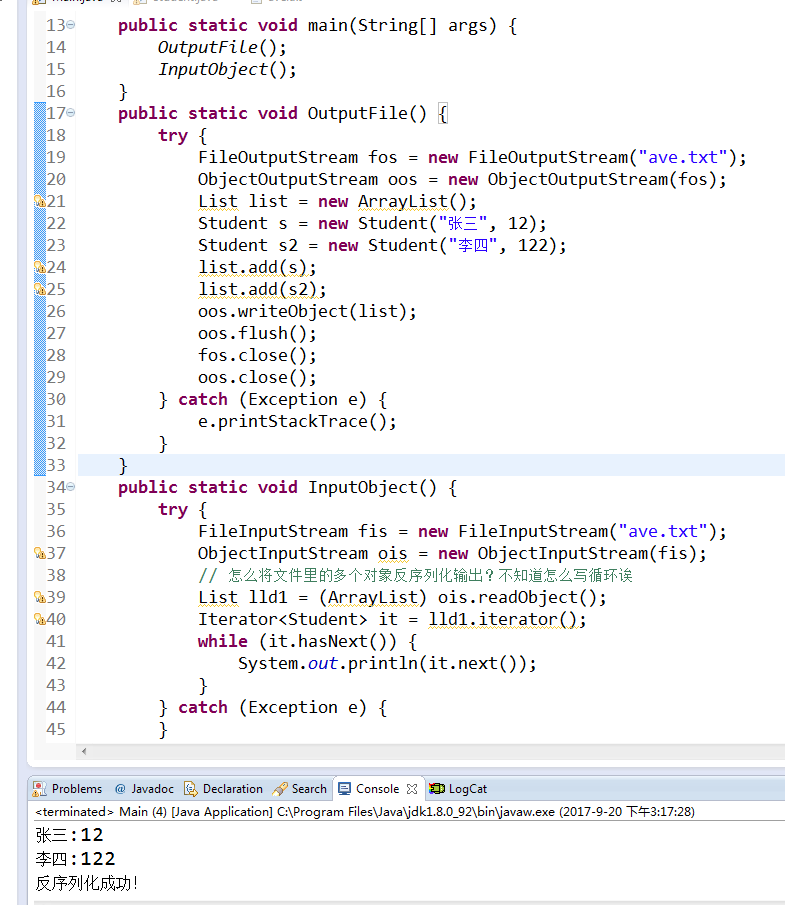The width and height of the screenshot is (785, 905).
Task: Collapse the OutputFile method at line 17
Action: click(x=70, y=113)
